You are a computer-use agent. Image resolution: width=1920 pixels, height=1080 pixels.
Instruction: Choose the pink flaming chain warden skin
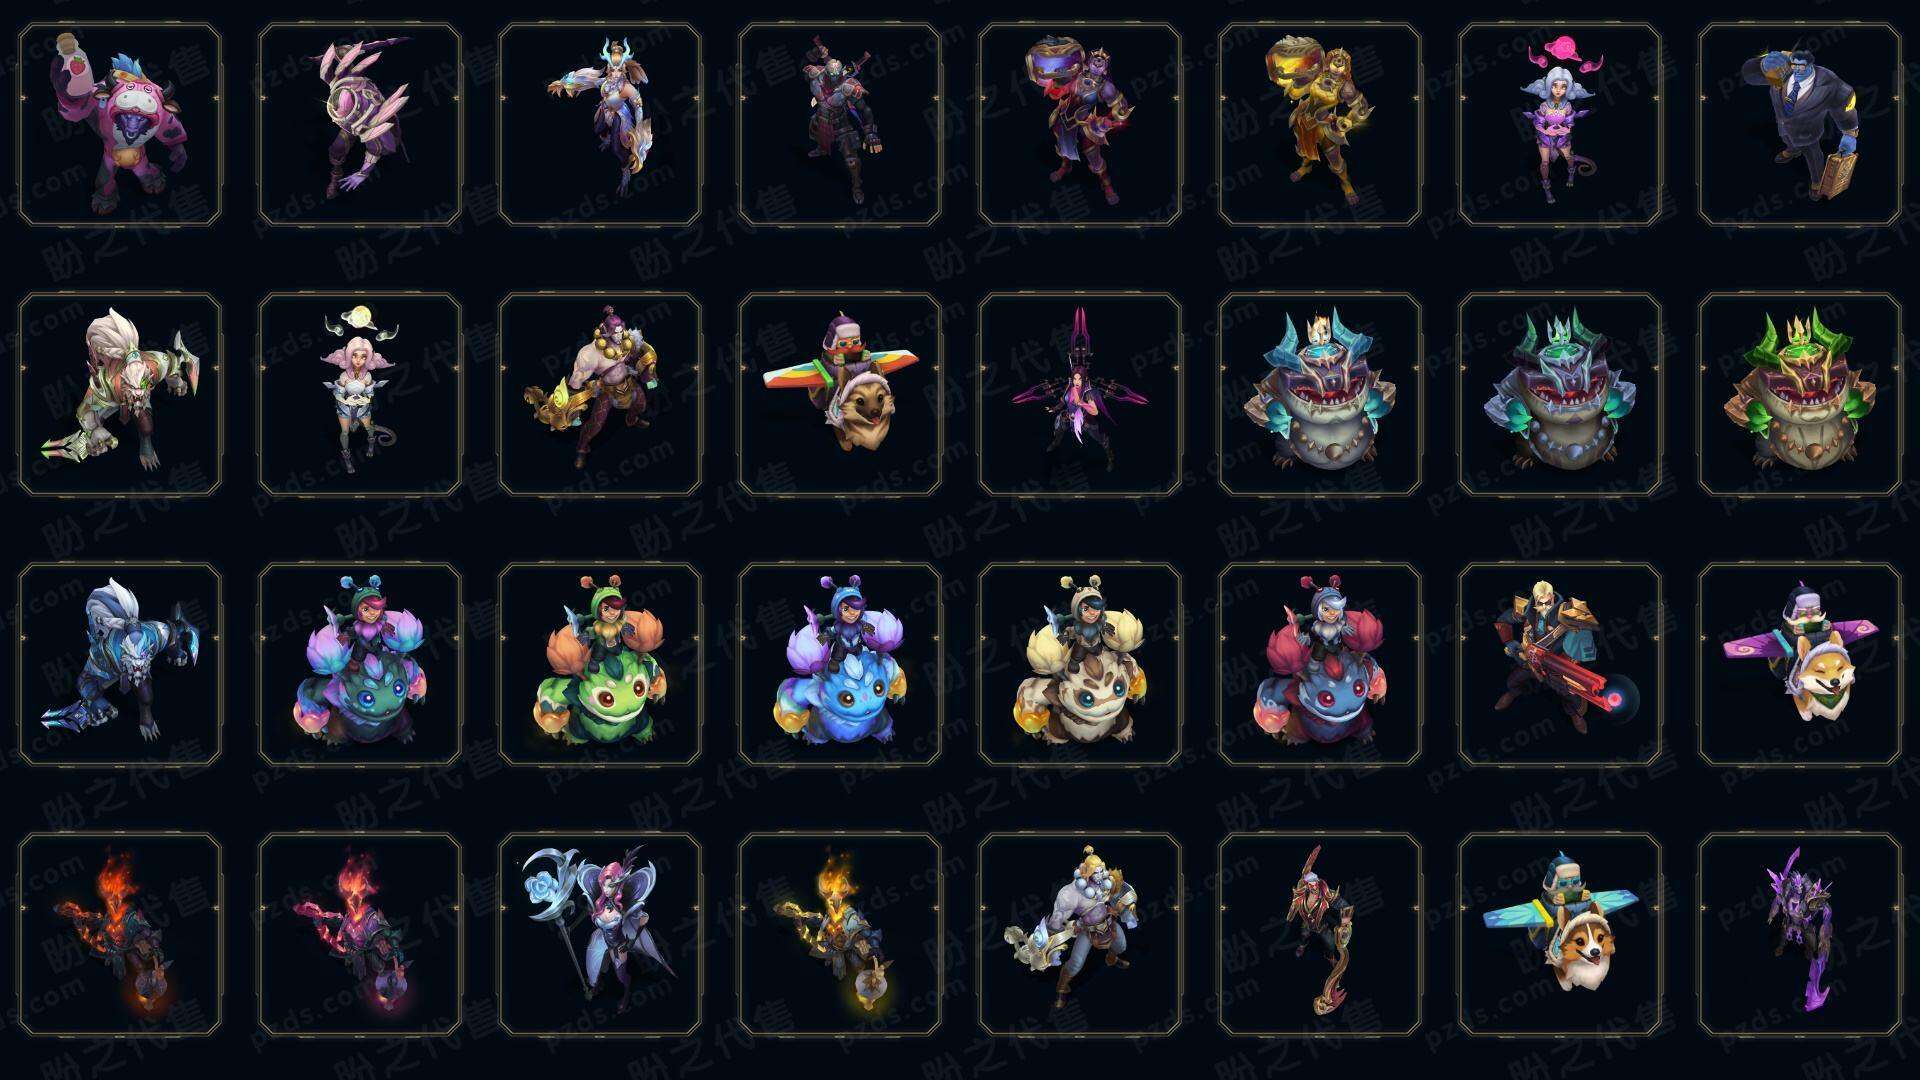[x=360, y=934]
